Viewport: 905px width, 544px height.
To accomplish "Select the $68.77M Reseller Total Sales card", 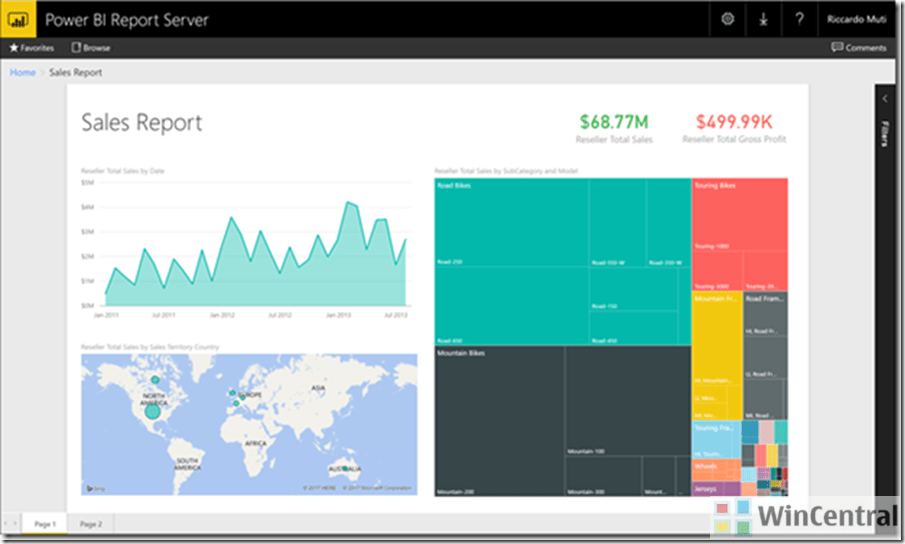I will coord(614,129).
